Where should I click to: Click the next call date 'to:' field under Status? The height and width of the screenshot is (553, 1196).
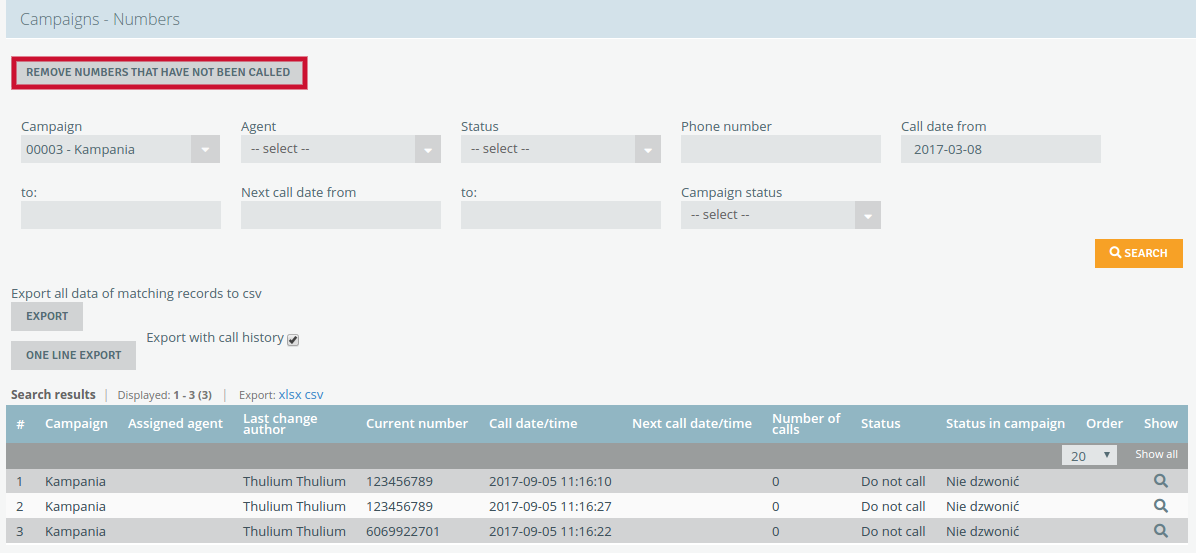pos(561,215)
